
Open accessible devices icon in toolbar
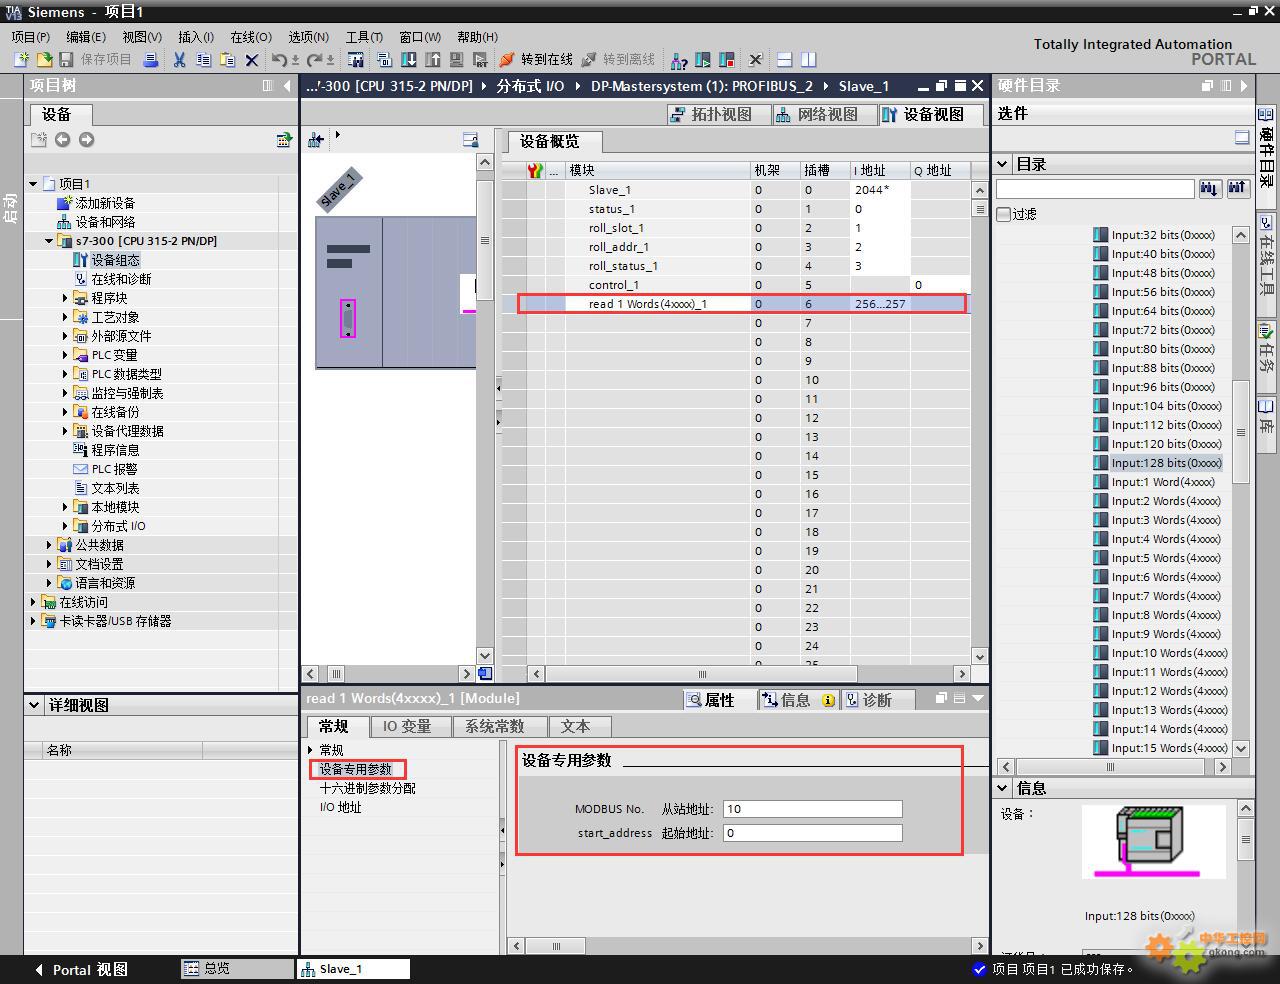coord(679,60)
